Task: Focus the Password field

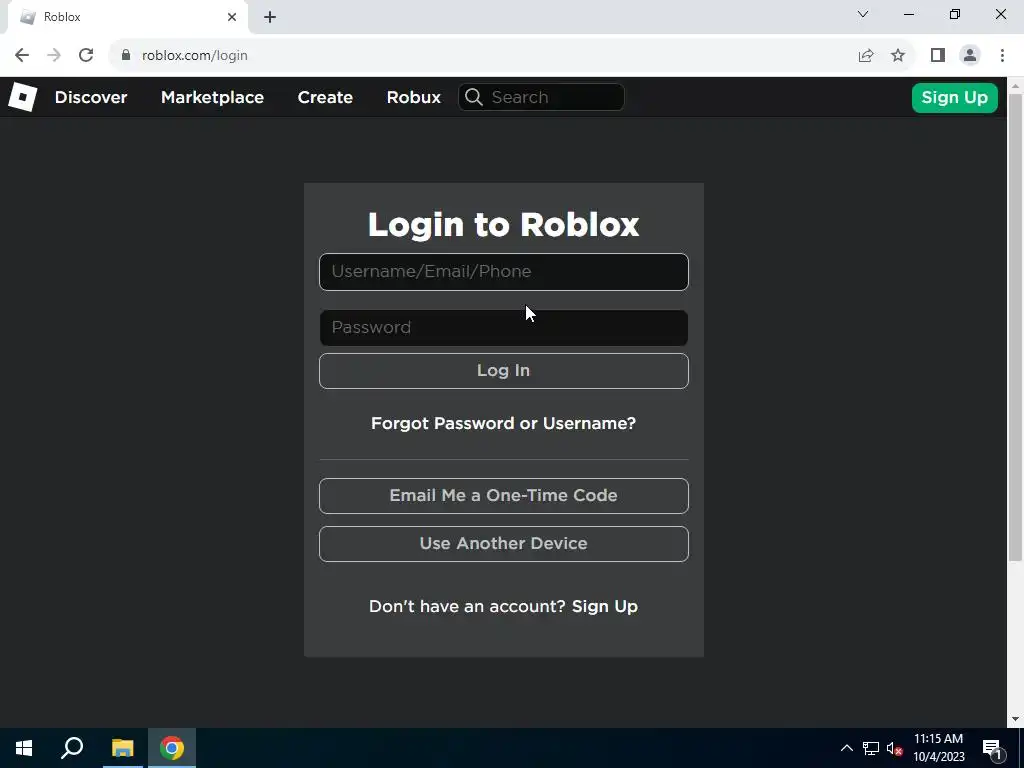Action: pyautogui.click(x=504, y=328)
